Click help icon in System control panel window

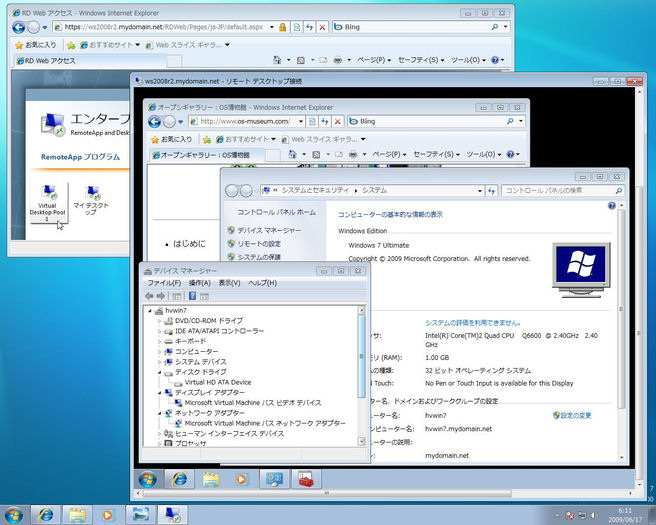pyautogui.click(x=612, y=205)
